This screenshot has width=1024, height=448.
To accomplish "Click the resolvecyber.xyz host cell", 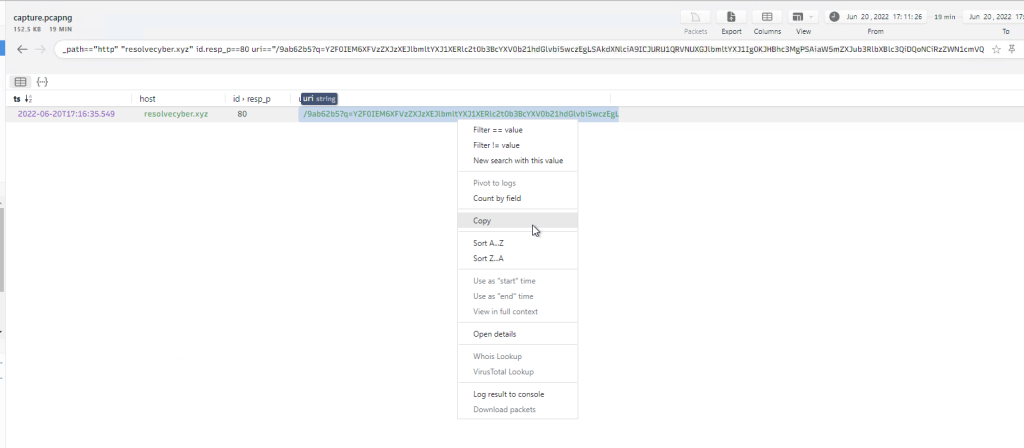I will [x=175, y=114].
